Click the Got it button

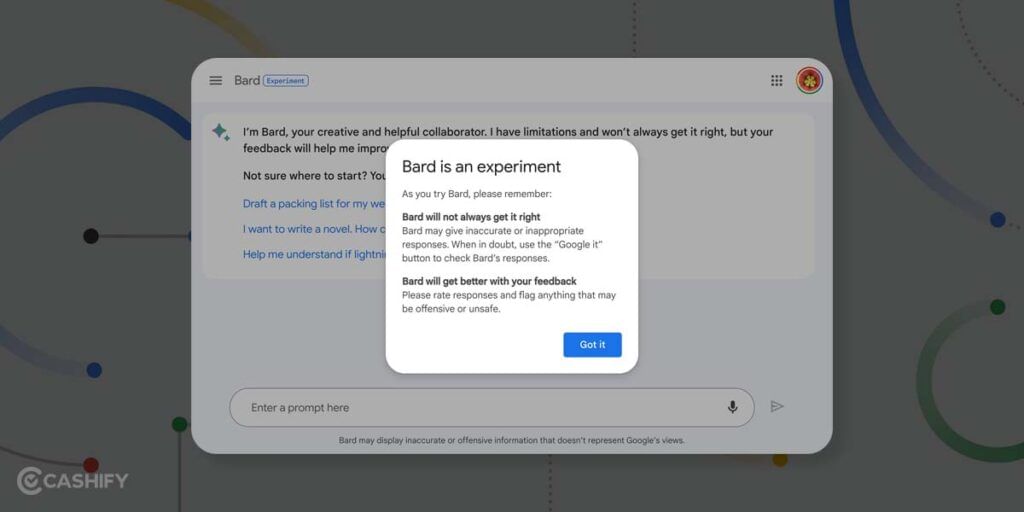pos(592,345)
